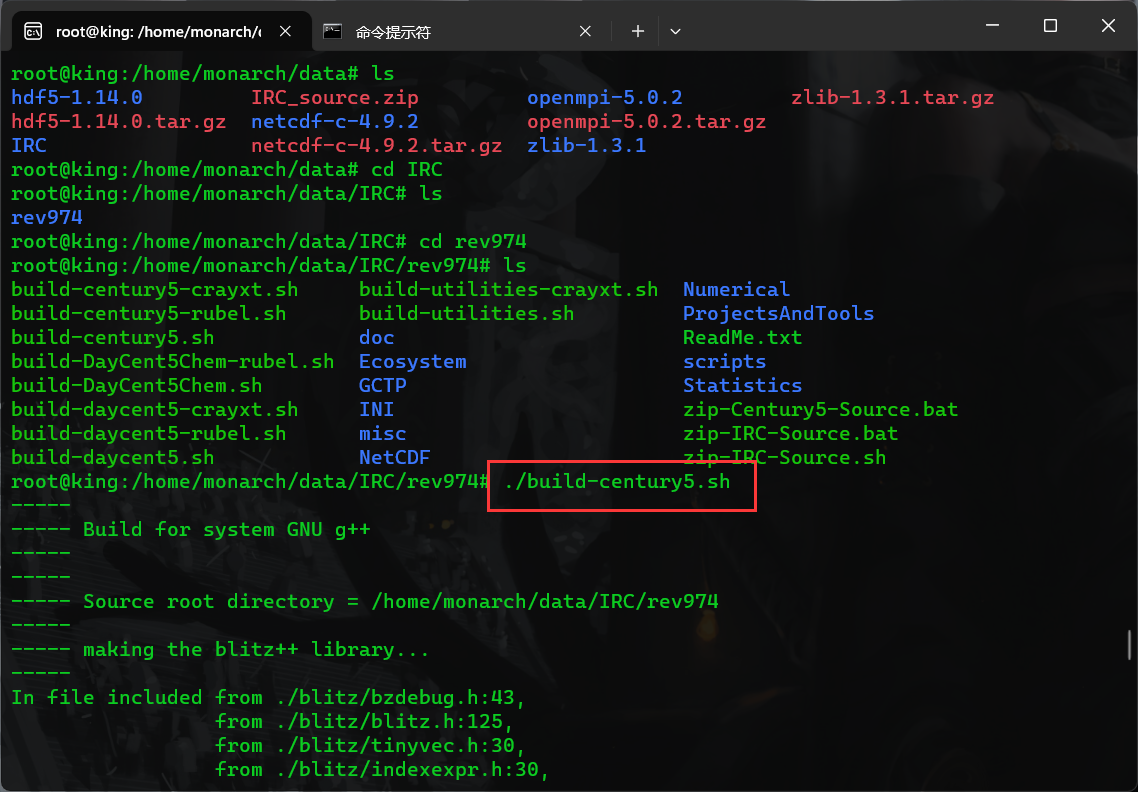Click build-daycent5.sh file name
This screenshot has width=1138, height=792.
[x=112, y=457]
